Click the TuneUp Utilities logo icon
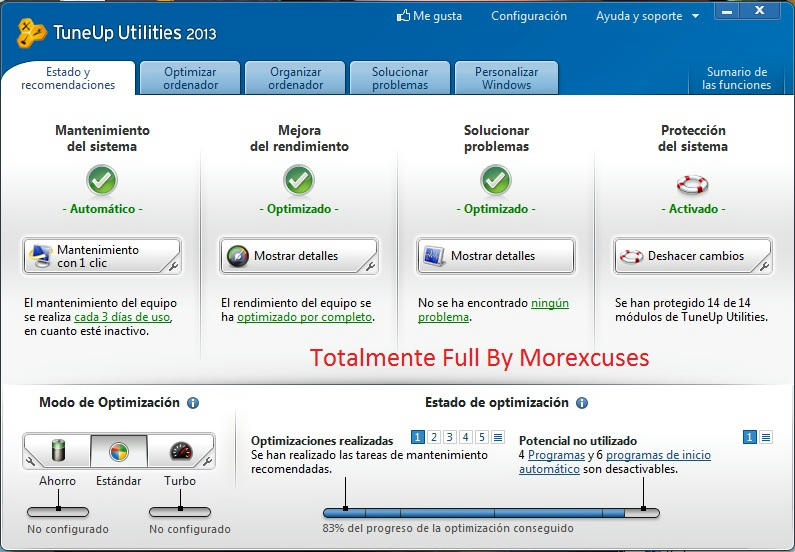 [31, 33]
